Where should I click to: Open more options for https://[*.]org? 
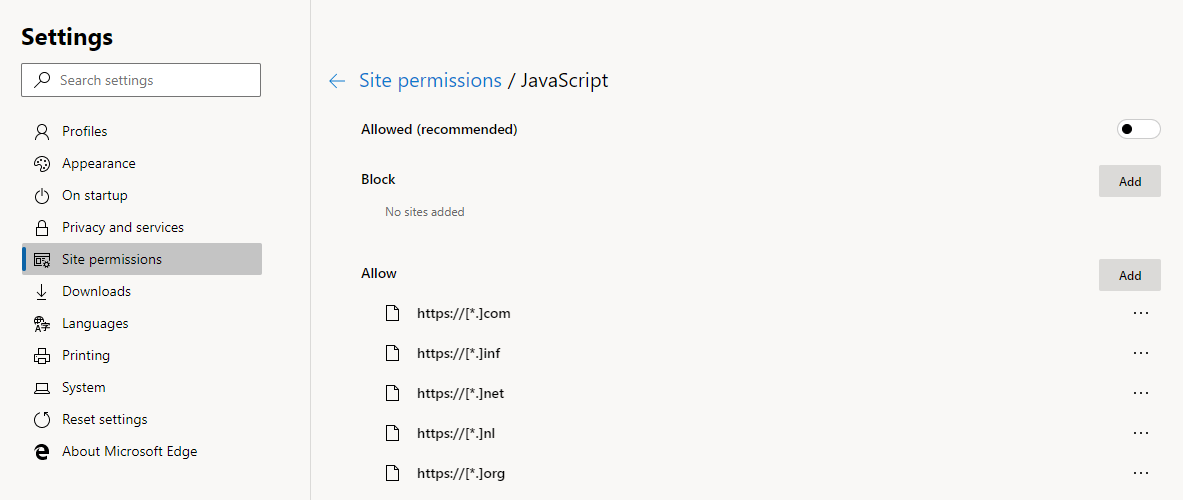pyautogui.click(x=1141, y=473)
